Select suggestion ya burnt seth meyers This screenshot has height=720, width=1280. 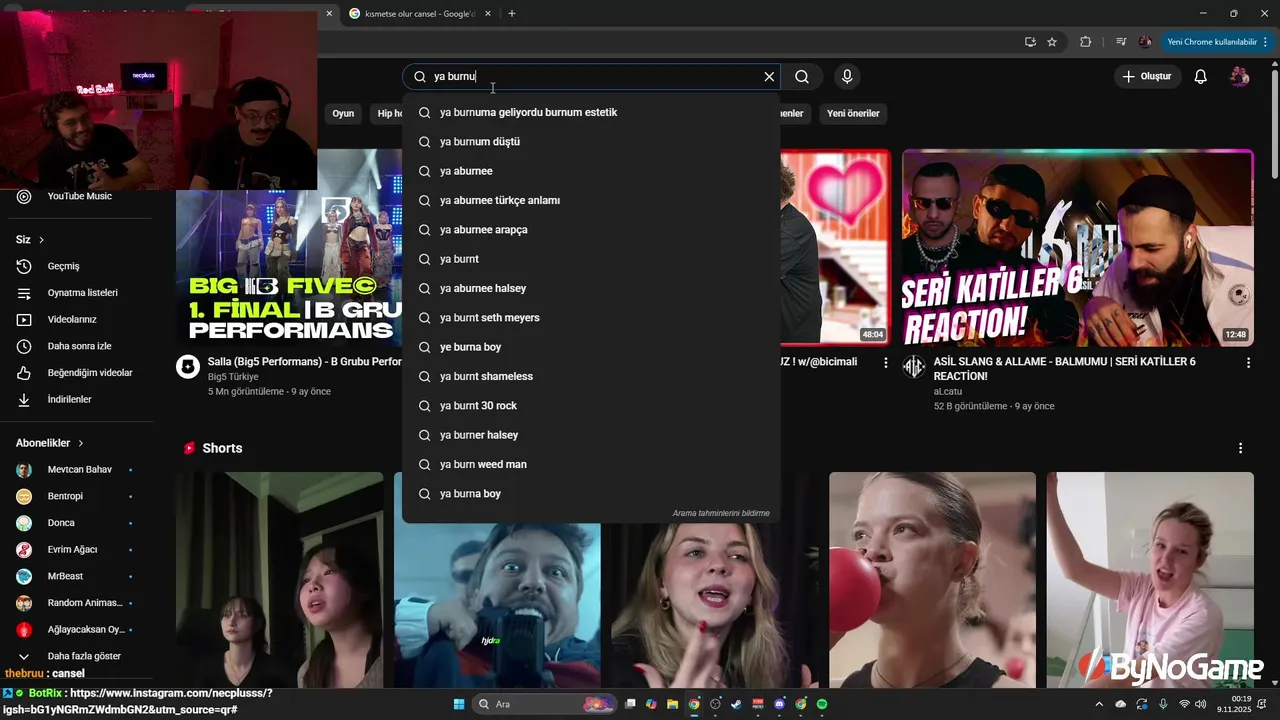[591, 318]
